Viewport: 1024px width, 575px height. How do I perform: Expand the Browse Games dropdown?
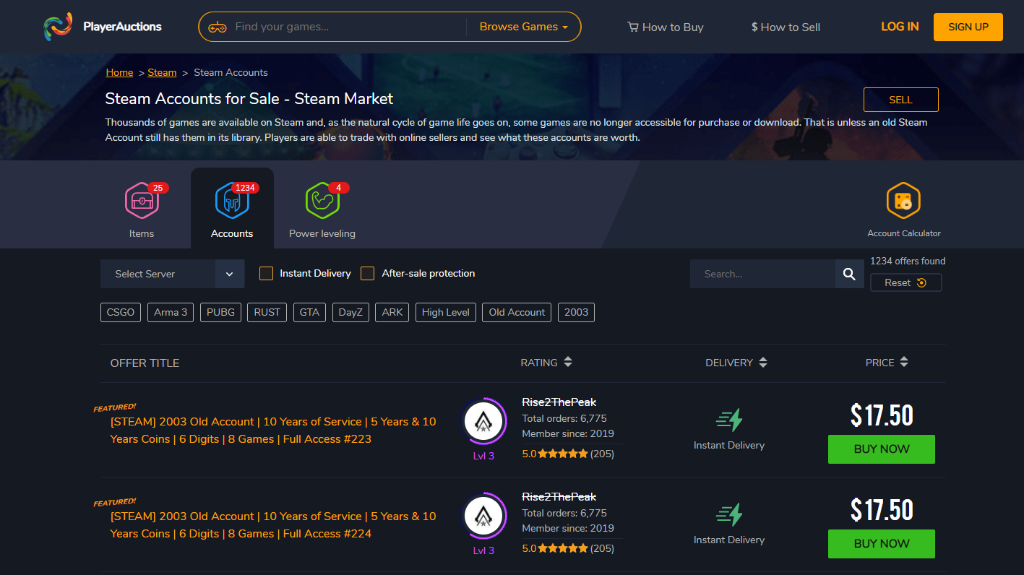coord(524,27)
